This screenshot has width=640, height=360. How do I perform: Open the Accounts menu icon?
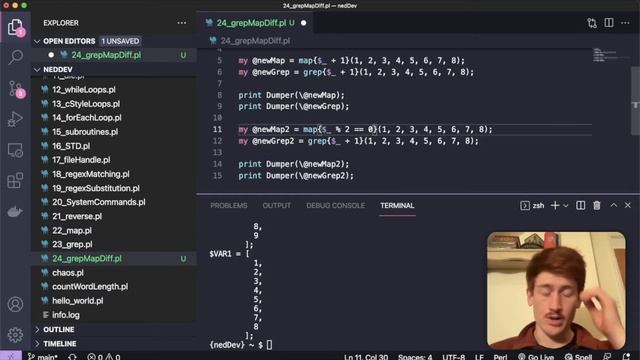16,304
